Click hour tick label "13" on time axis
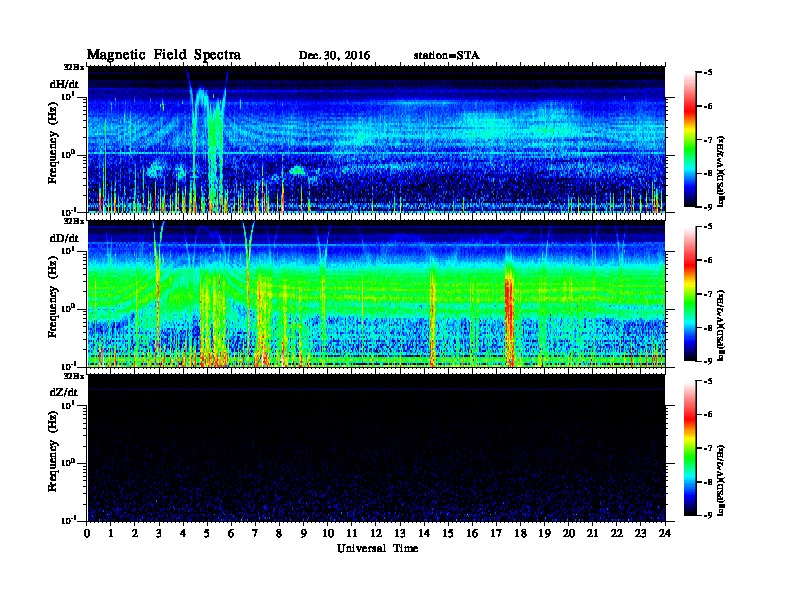The height and width of the screenshot is (612, 792). pos(400,534)
